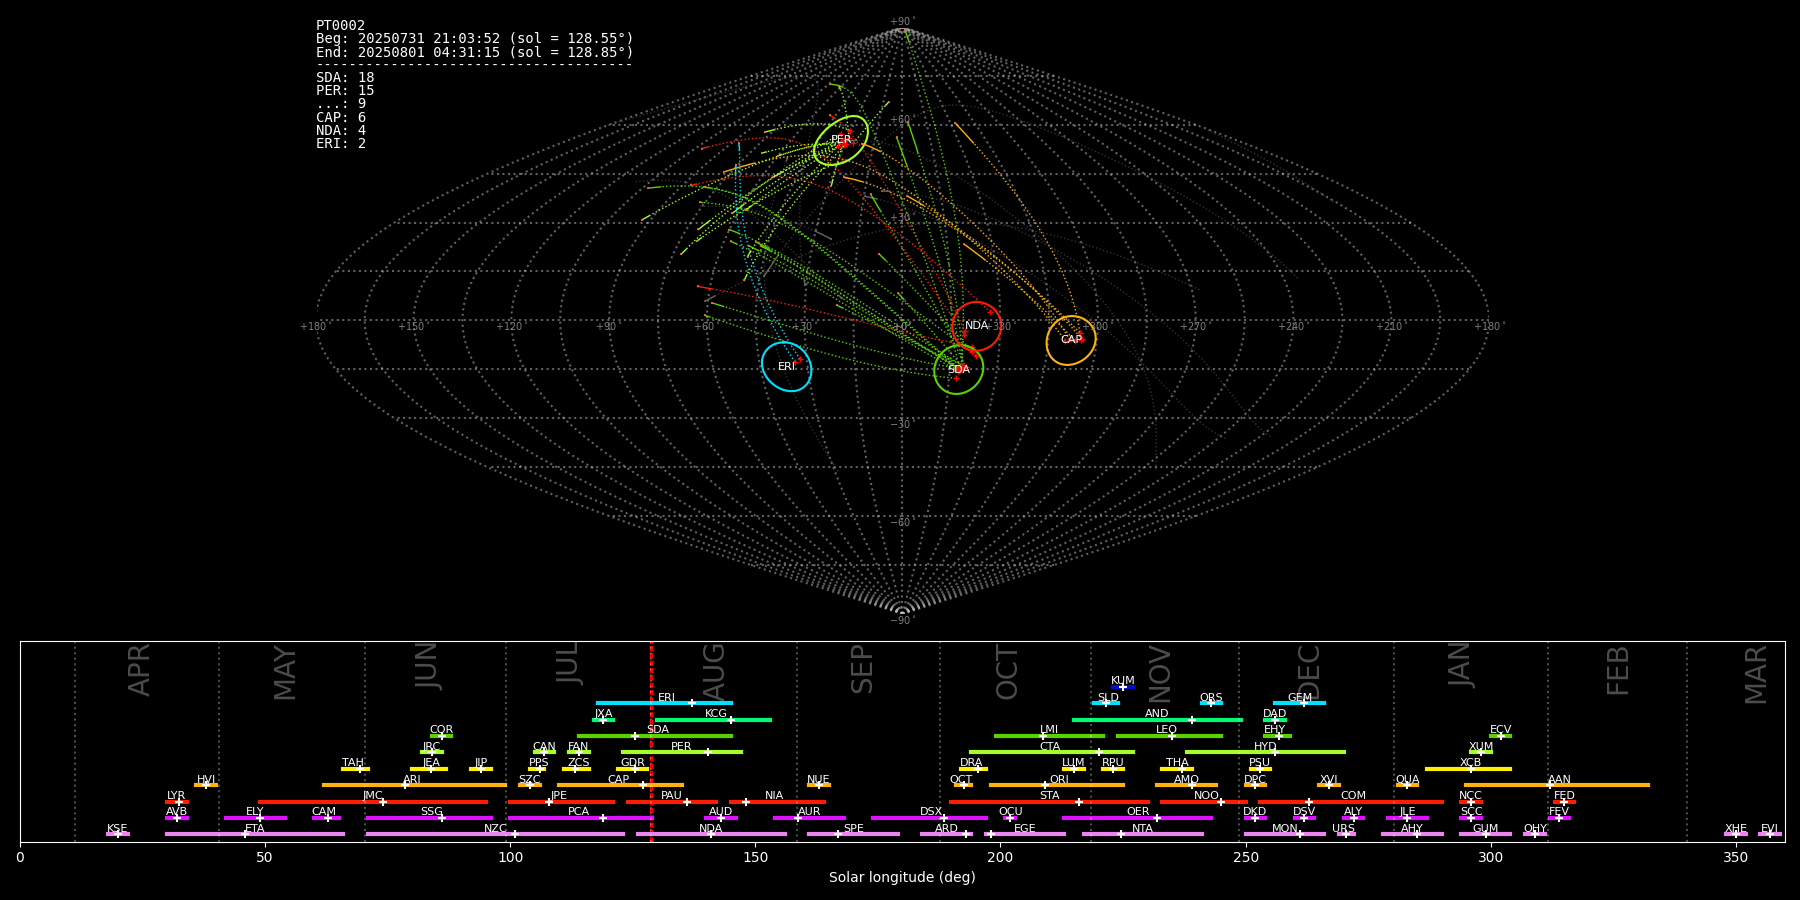Click the OER purple shower bar
Screen dimensions: 1800x900
click(1137, 818)
